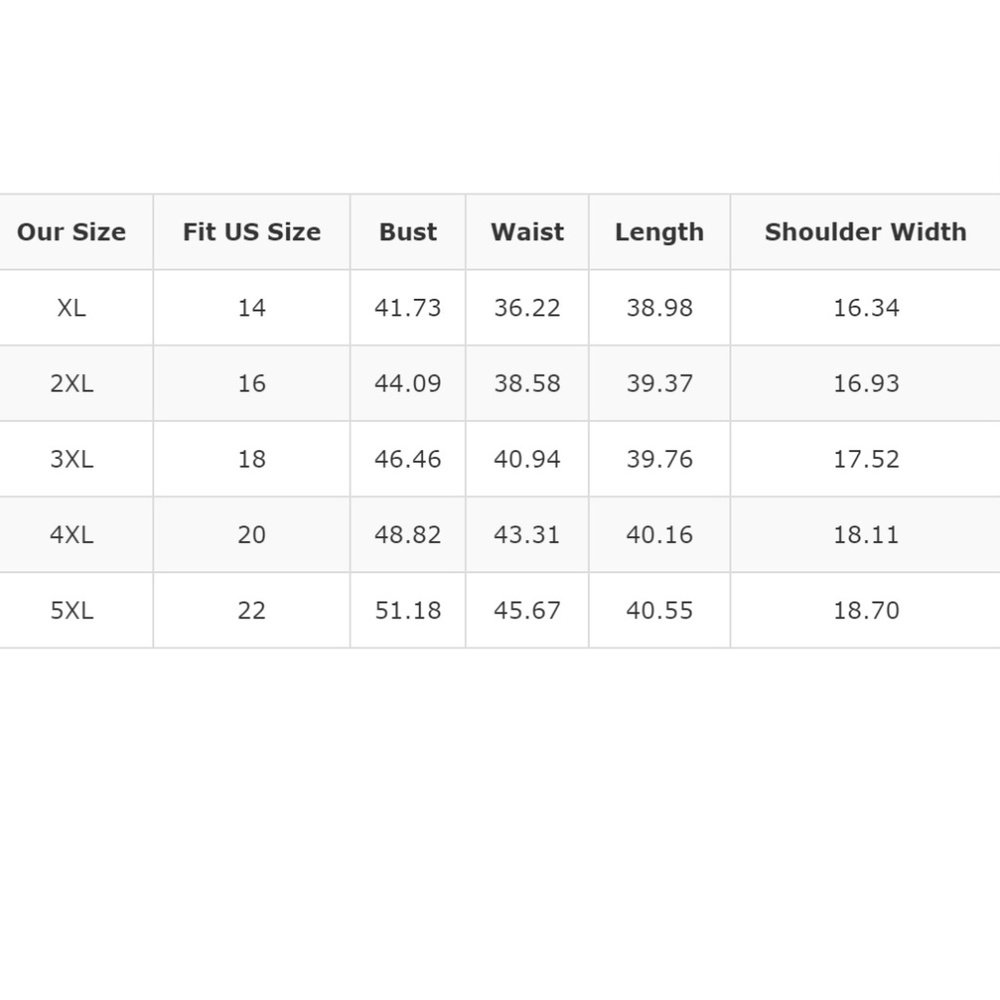Select the 2XL size cell
The image size is (1000, 1000).
coord(71,384)
